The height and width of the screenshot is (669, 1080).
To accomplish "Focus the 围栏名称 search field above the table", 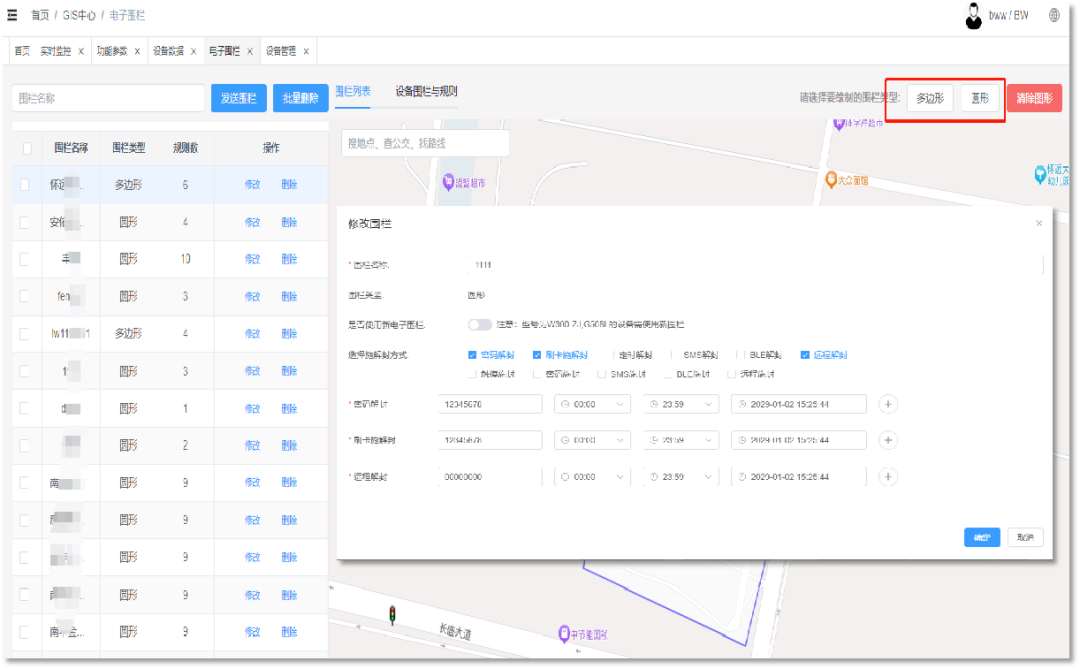I will (x=108, y=98).
